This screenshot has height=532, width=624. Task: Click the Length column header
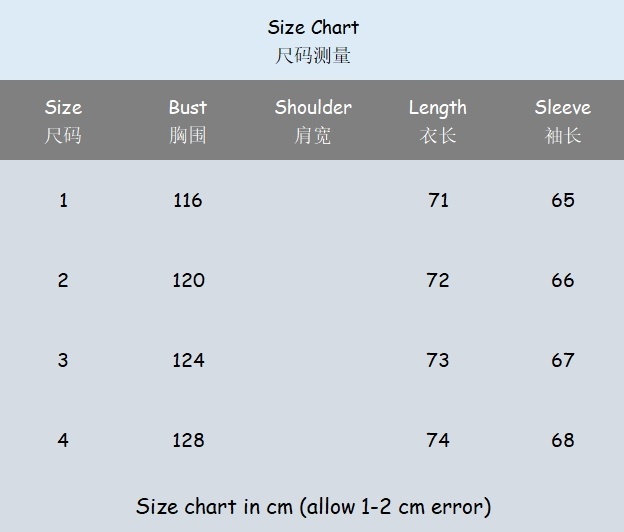click(437, 108)
